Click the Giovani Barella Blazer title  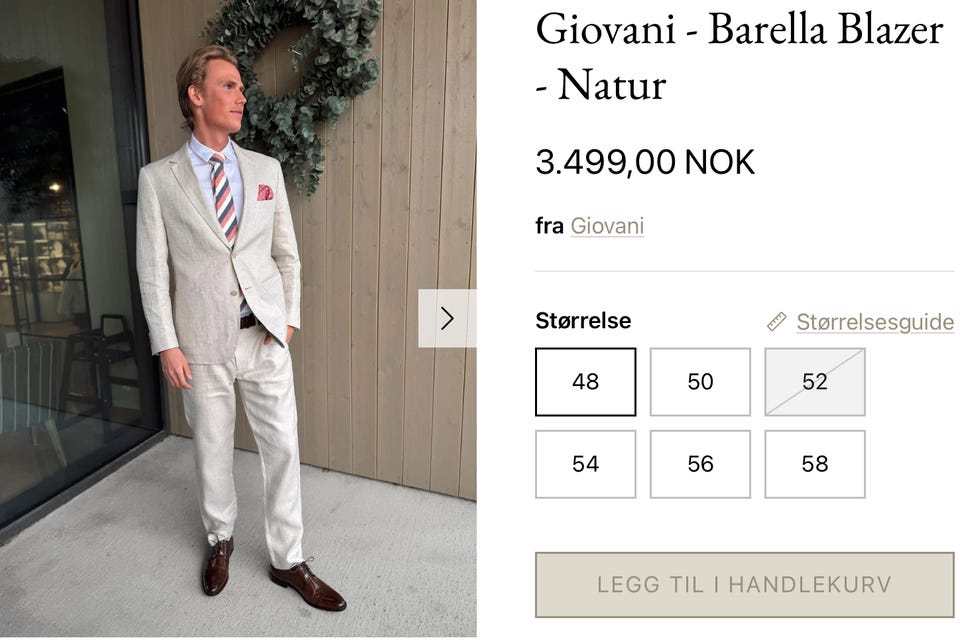click(x=739, y=56)
